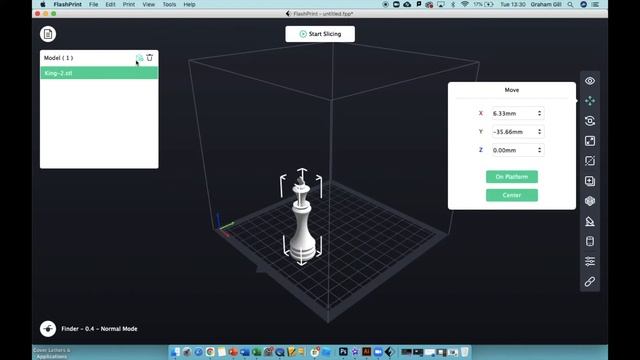Click the Finder - 0.4 - Normal Mode label
Viewport: 640px width, 360px height.
click(99, 329)
